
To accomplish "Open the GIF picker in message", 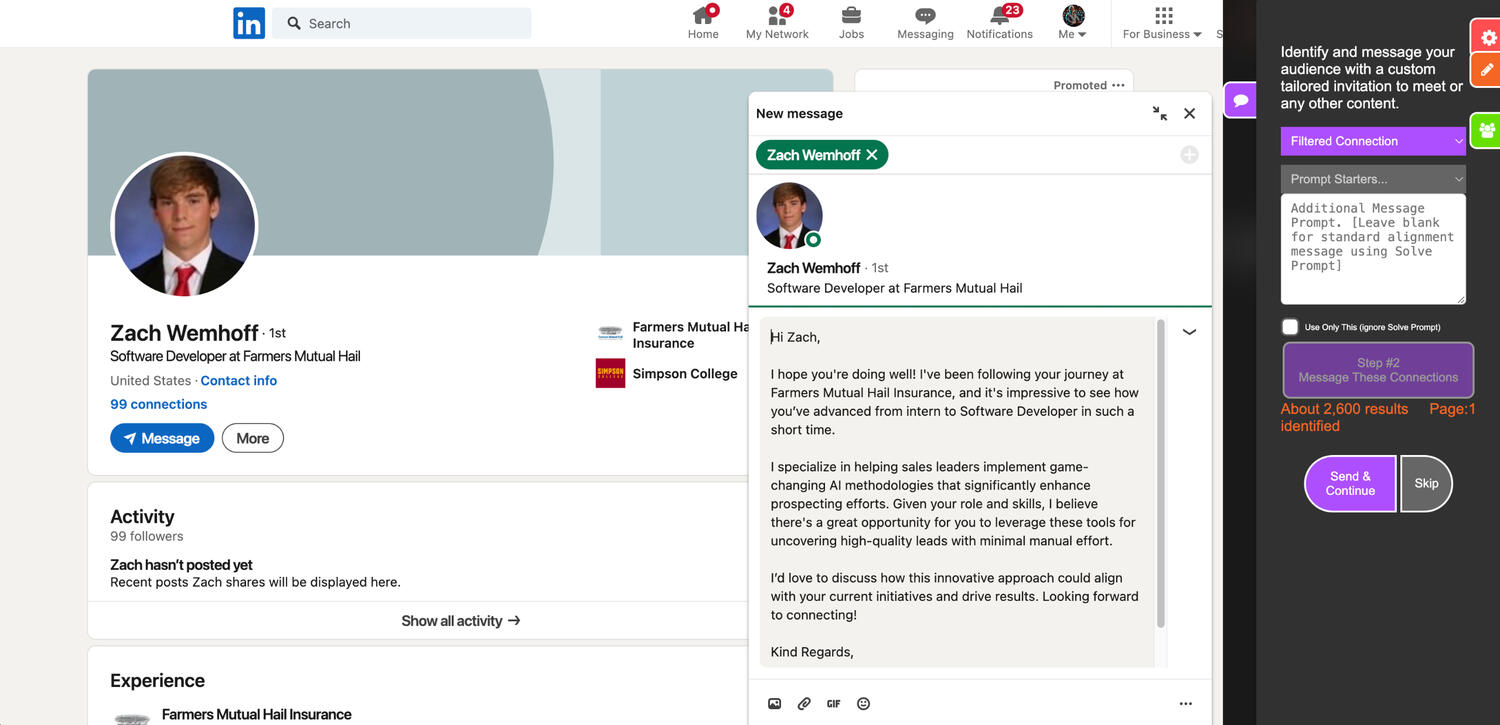I will (x=833, y=704).
